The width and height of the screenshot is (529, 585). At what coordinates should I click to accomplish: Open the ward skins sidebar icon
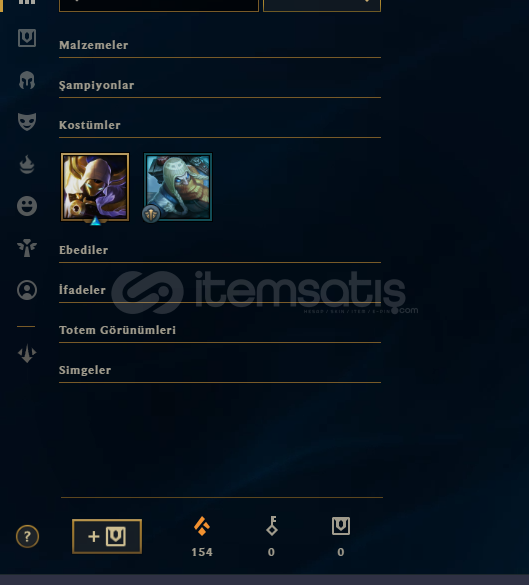coord(27,248)
